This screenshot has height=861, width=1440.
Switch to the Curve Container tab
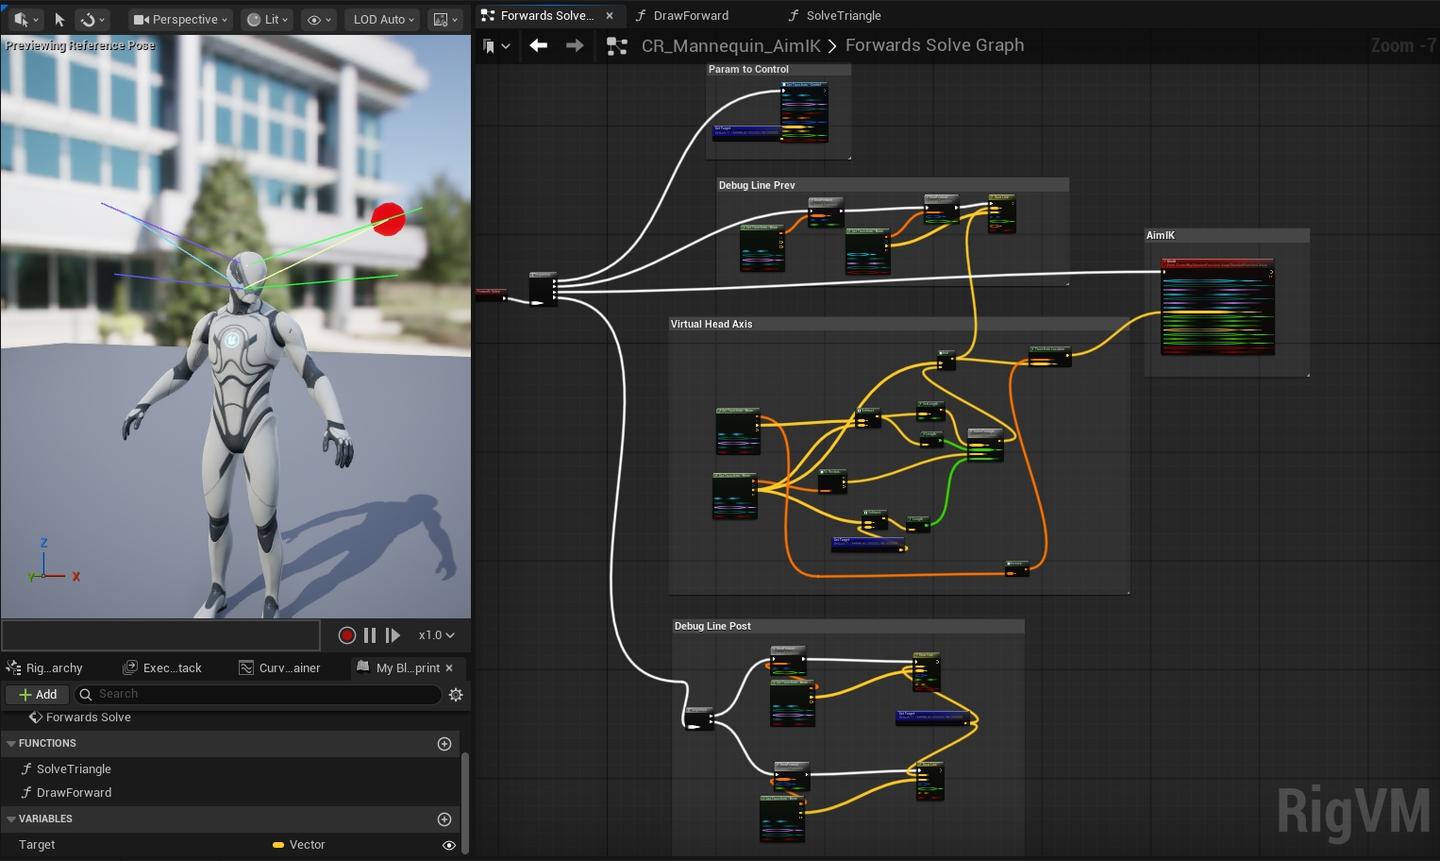(x=280, y=668)
